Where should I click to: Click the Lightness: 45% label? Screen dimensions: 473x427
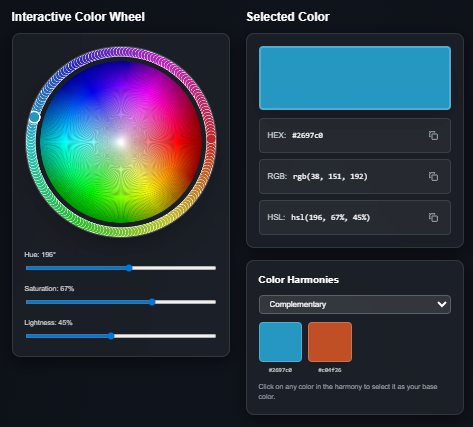click(x=48, y=323)
